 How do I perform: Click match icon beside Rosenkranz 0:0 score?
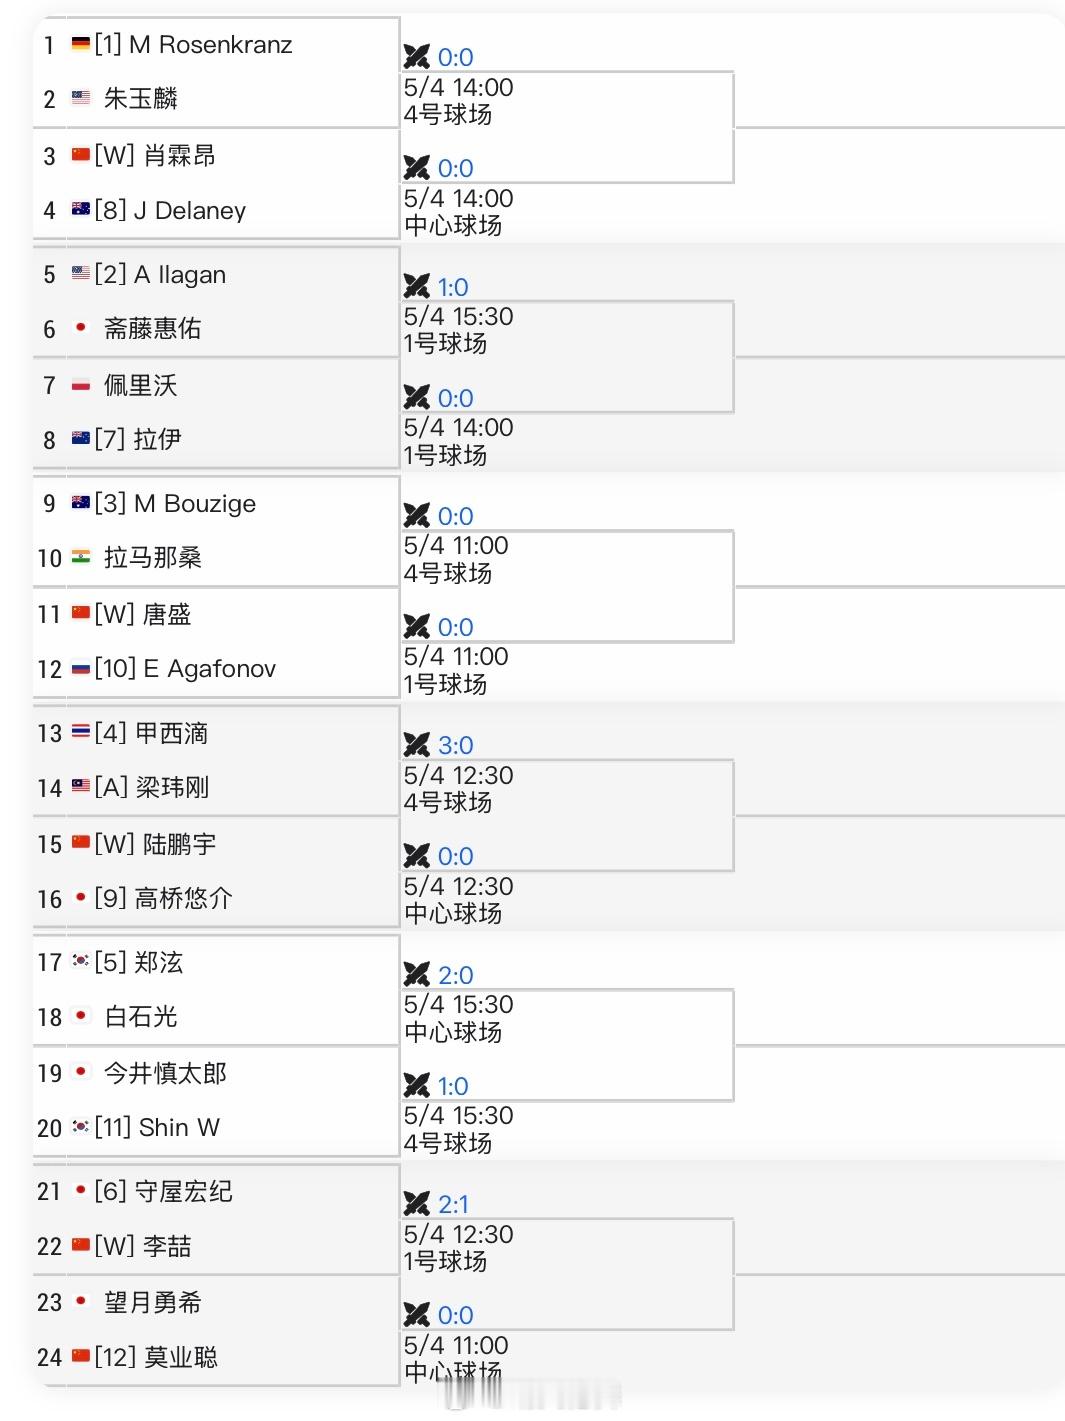[417, 57]
